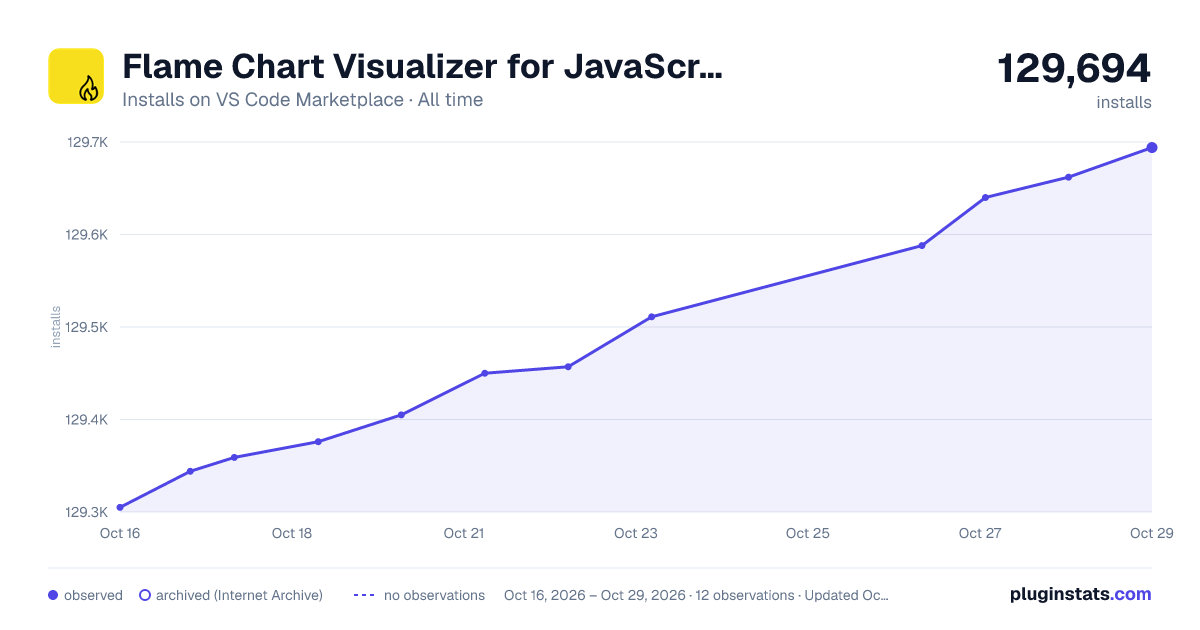The width and height of the screenshot is (1200, 630).
Task: Click the filled 'observed' legend dot
Action: [x=53, y=595]
